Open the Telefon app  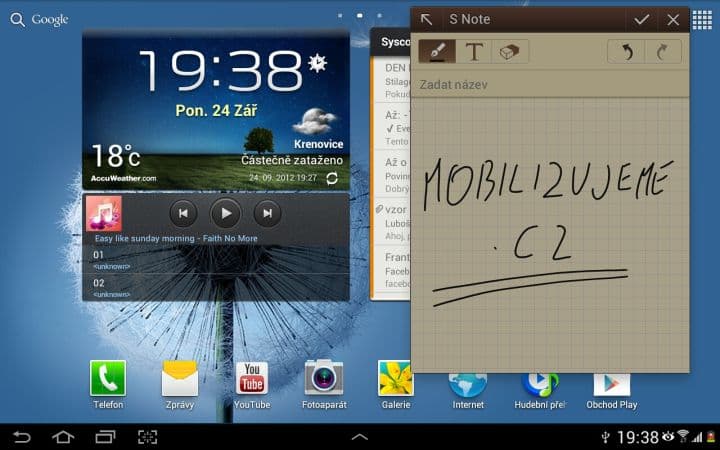point(108,380)
